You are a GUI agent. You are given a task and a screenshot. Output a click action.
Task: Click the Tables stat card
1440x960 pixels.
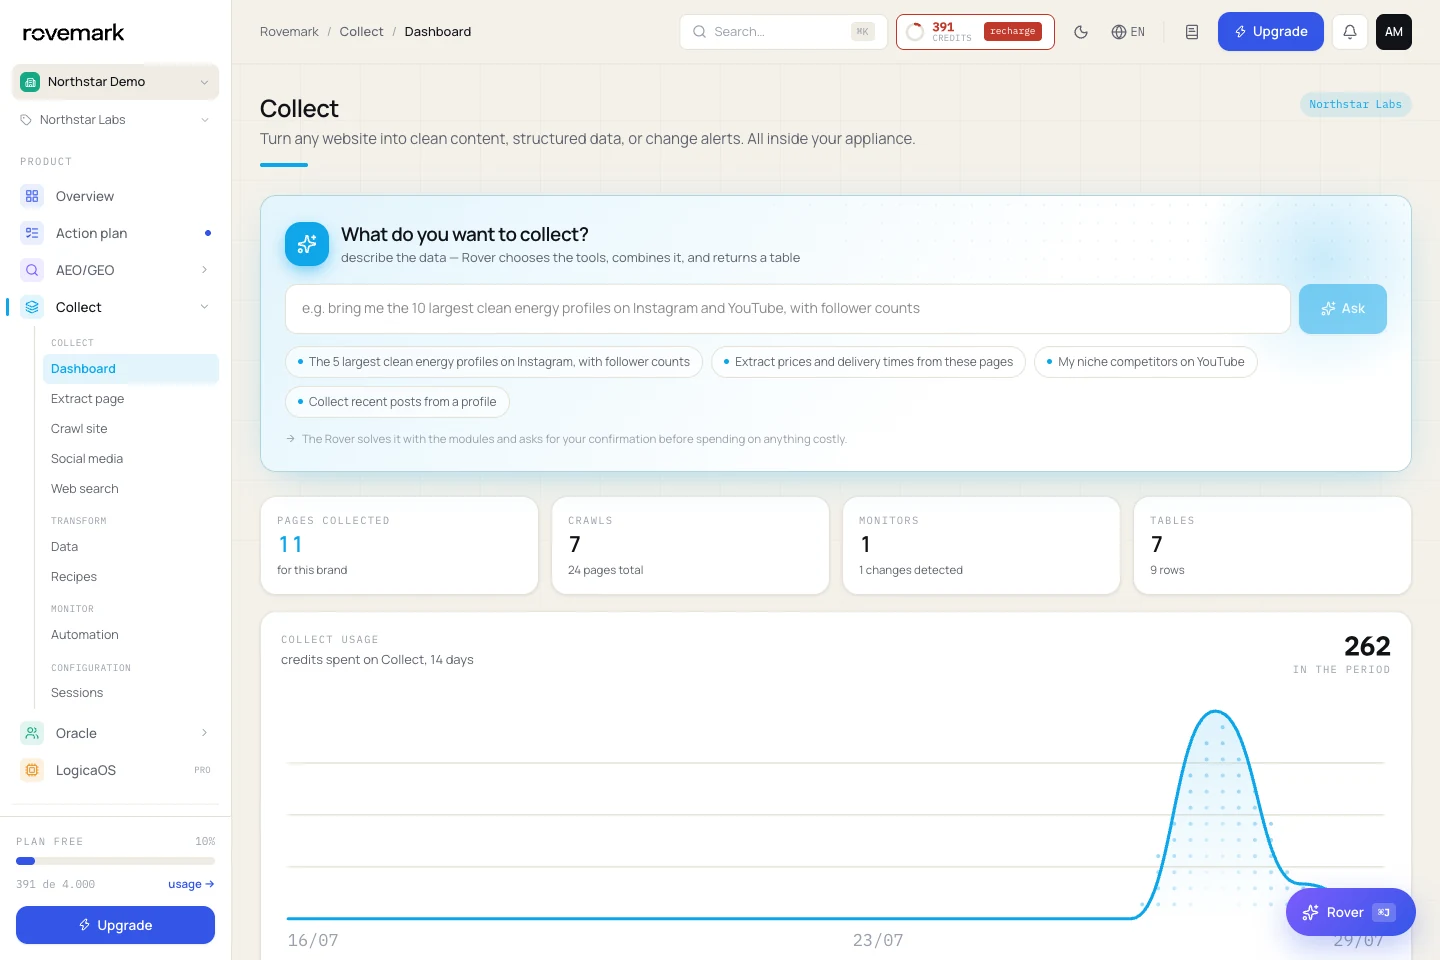tap(1272, 546)
